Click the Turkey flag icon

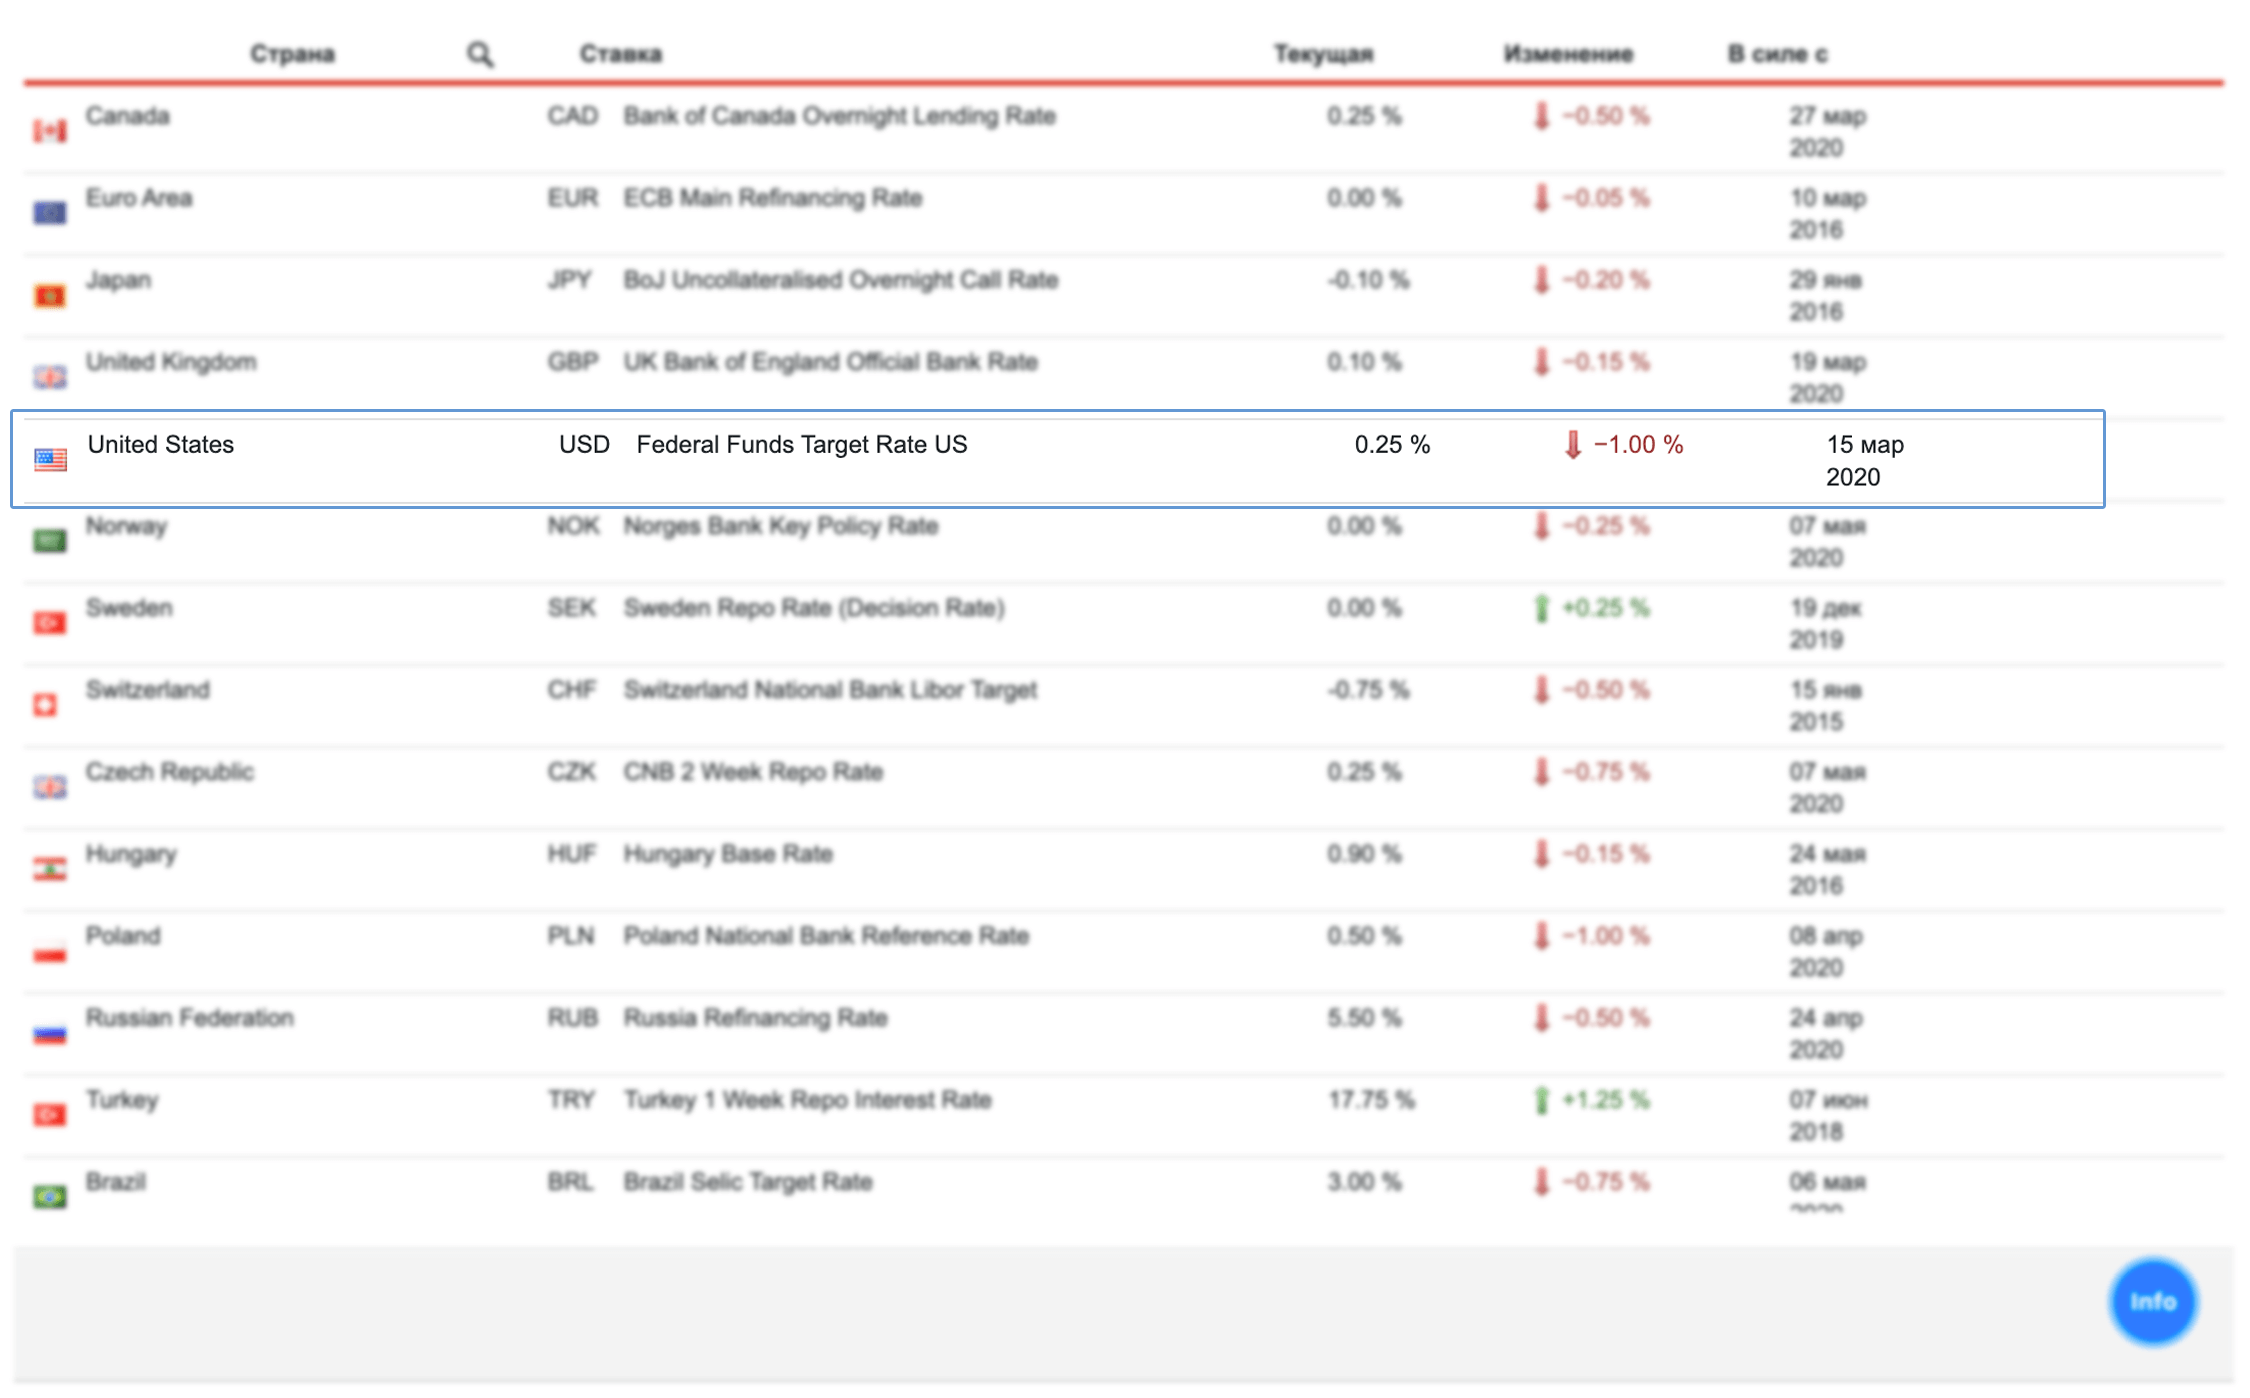point(50,1114)
